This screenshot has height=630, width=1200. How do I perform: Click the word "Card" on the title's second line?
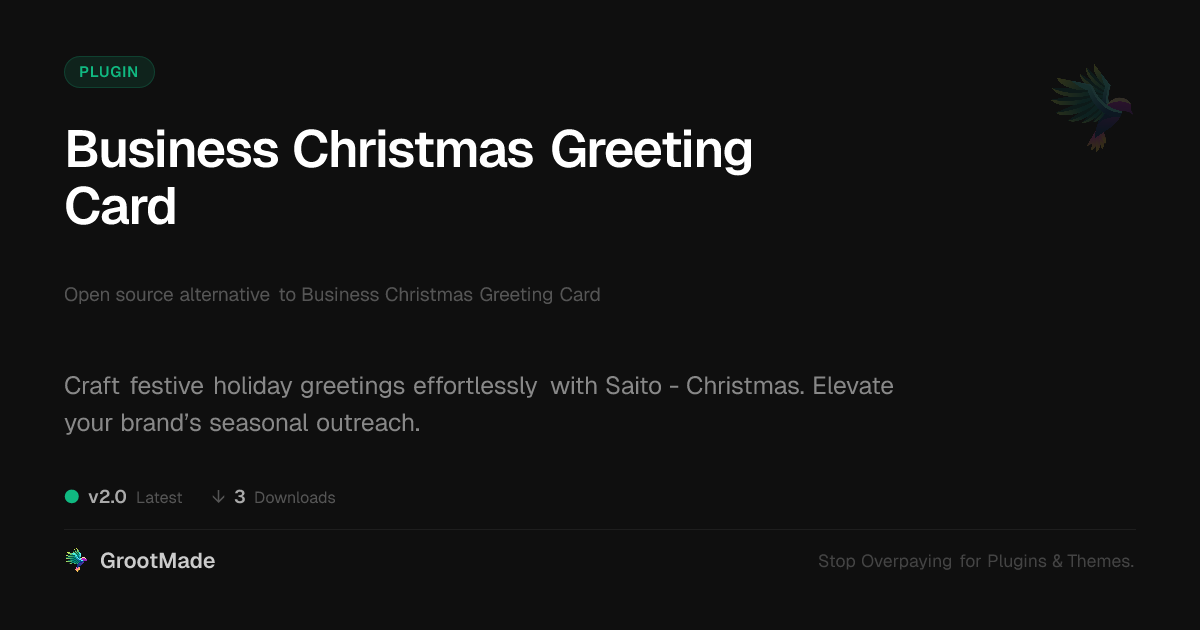click(121, 207)
